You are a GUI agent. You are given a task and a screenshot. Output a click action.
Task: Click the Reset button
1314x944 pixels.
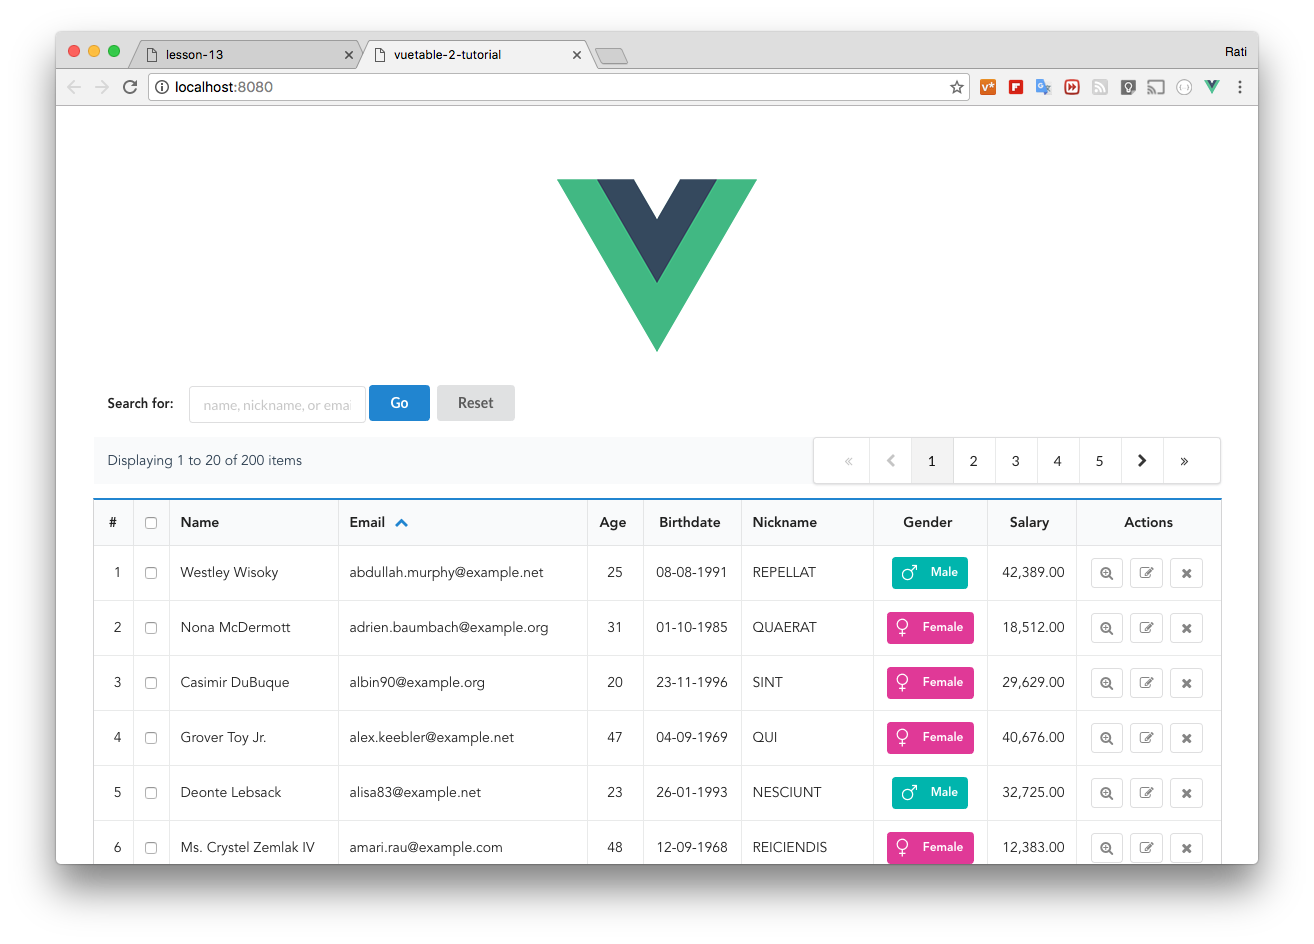476,403
